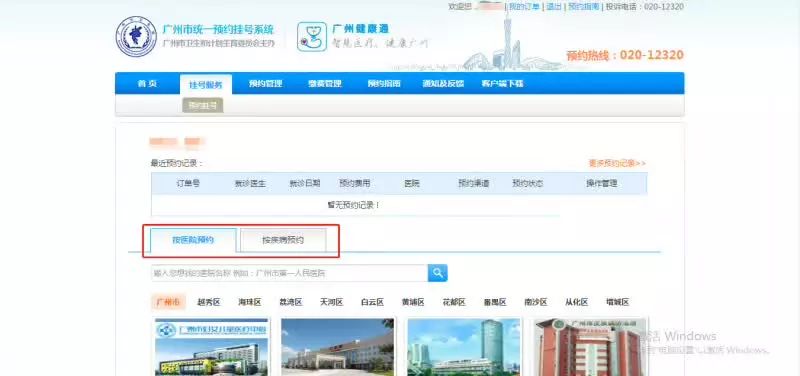800x376 pixels.
Task: Open the 广州市妇女儿童医疗中心 hospital thumbnail
Action: 211,347
